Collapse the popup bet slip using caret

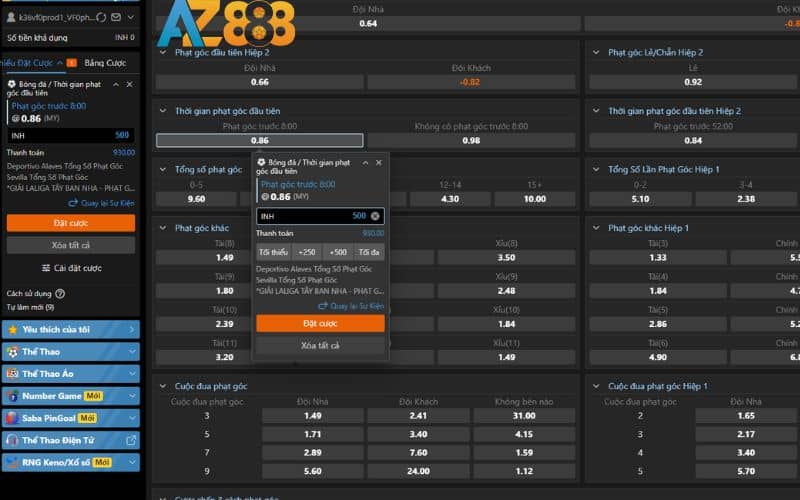point(365,162)
